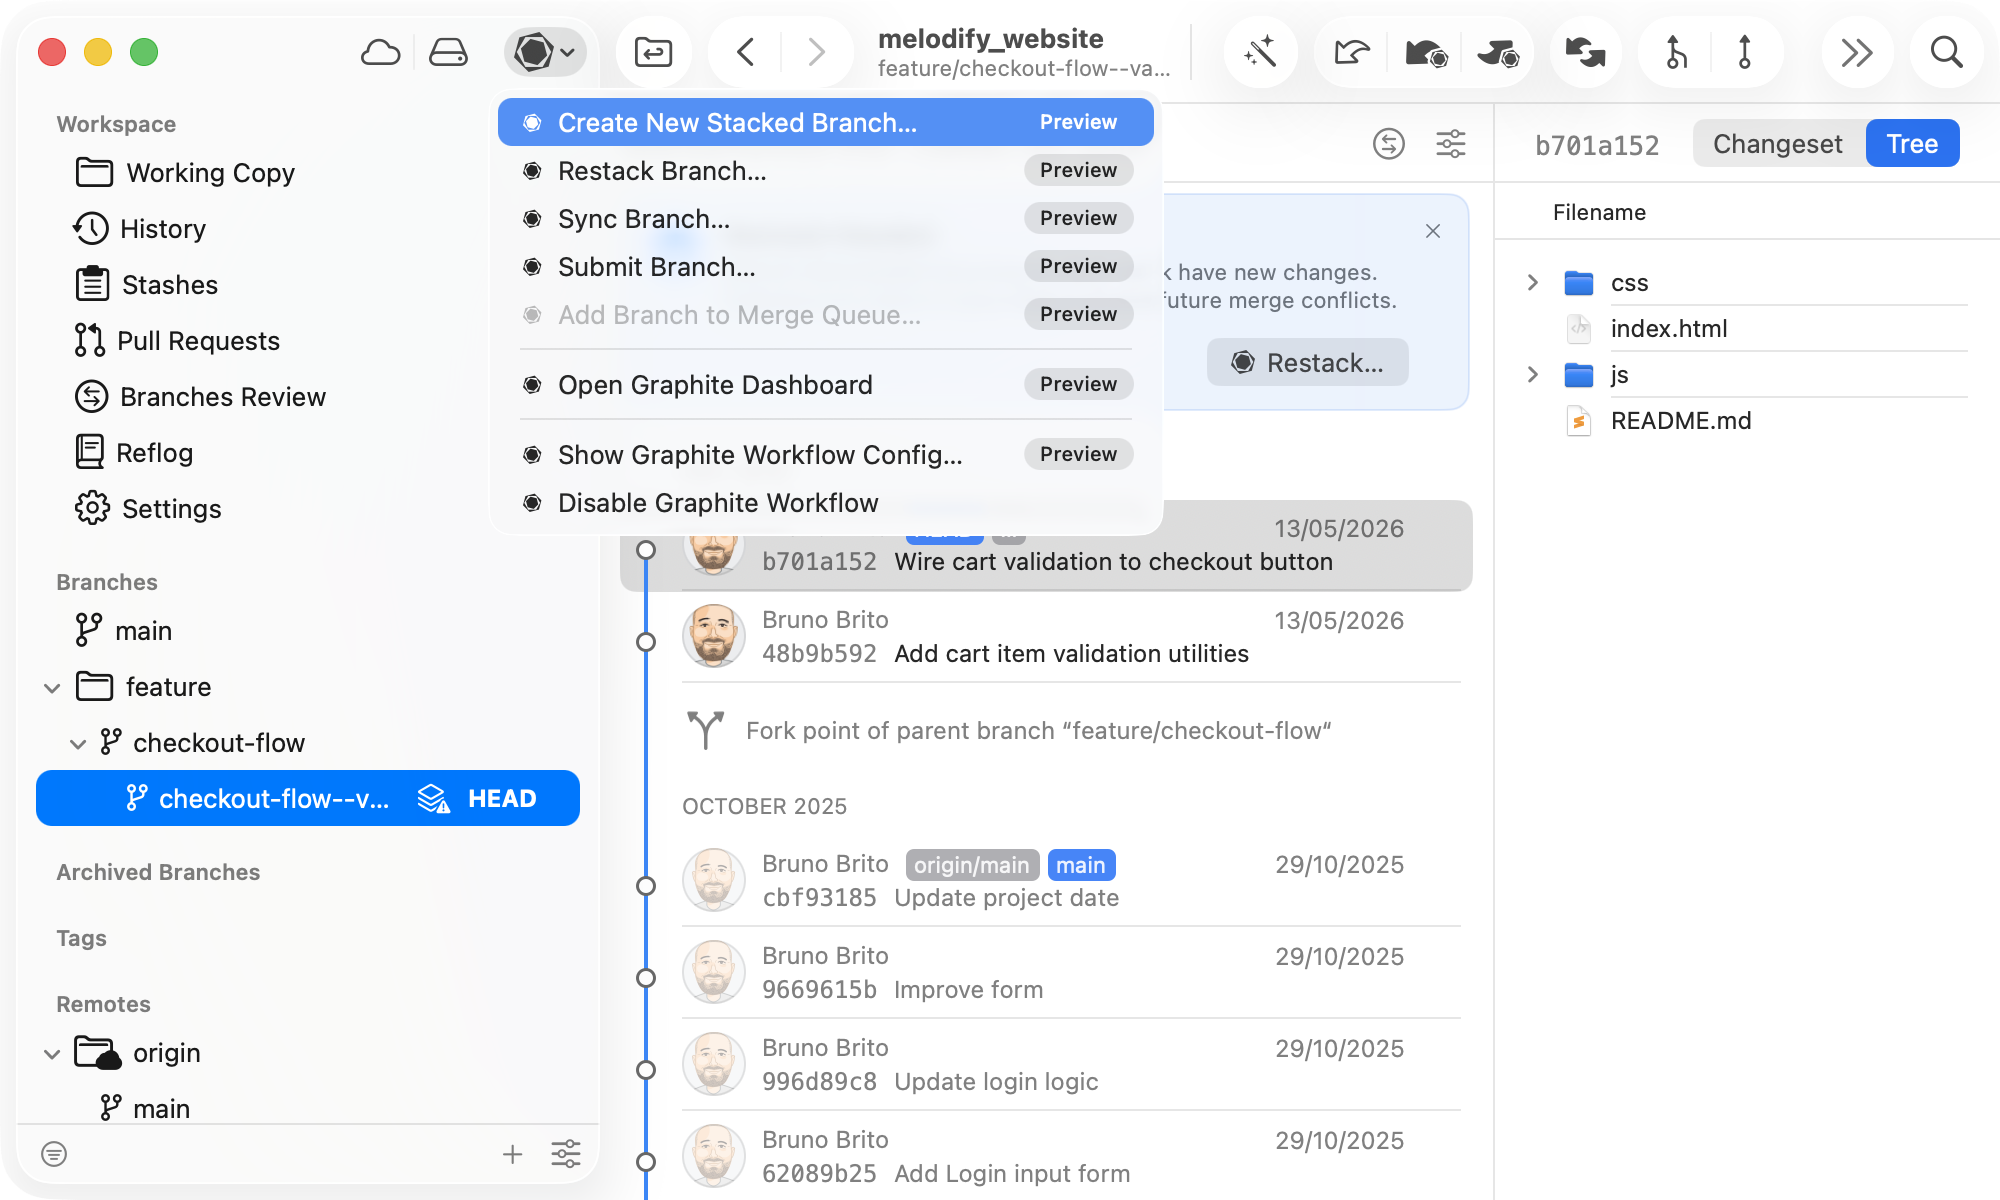The width and height of the screenshot is (2000, 1200).
Task: Select Open Graphite Dashboard
Action: tap(826, 384)
